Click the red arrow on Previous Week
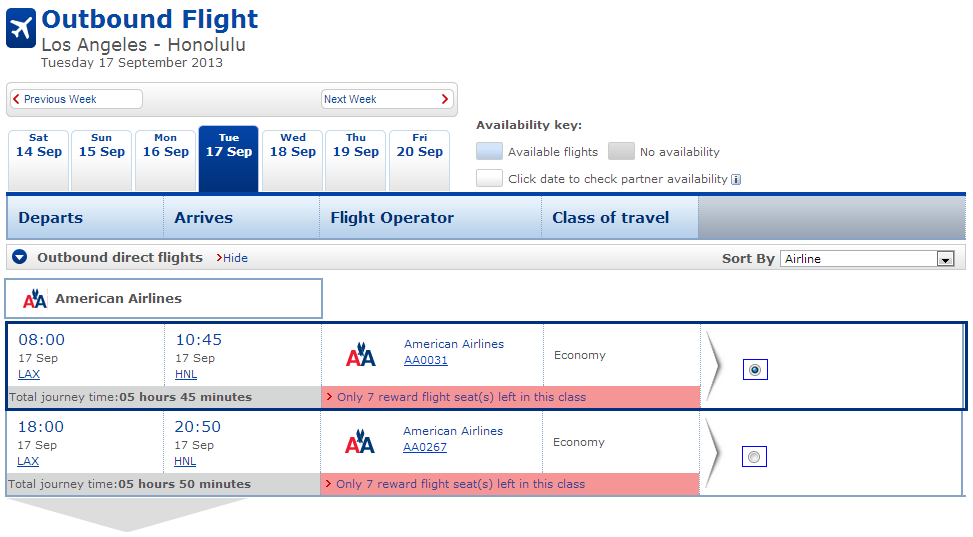Screen dimensions: 973x537 [17, 99]
